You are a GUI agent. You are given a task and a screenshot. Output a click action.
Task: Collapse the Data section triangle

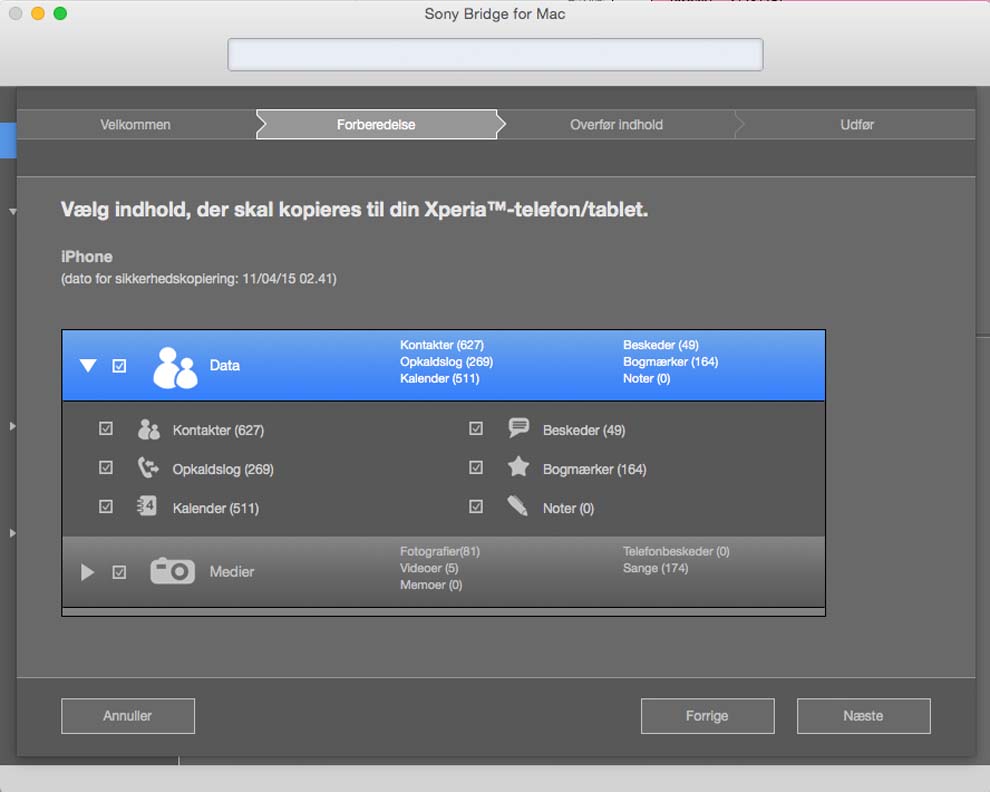pyautogui.click(x=88, y=366)
